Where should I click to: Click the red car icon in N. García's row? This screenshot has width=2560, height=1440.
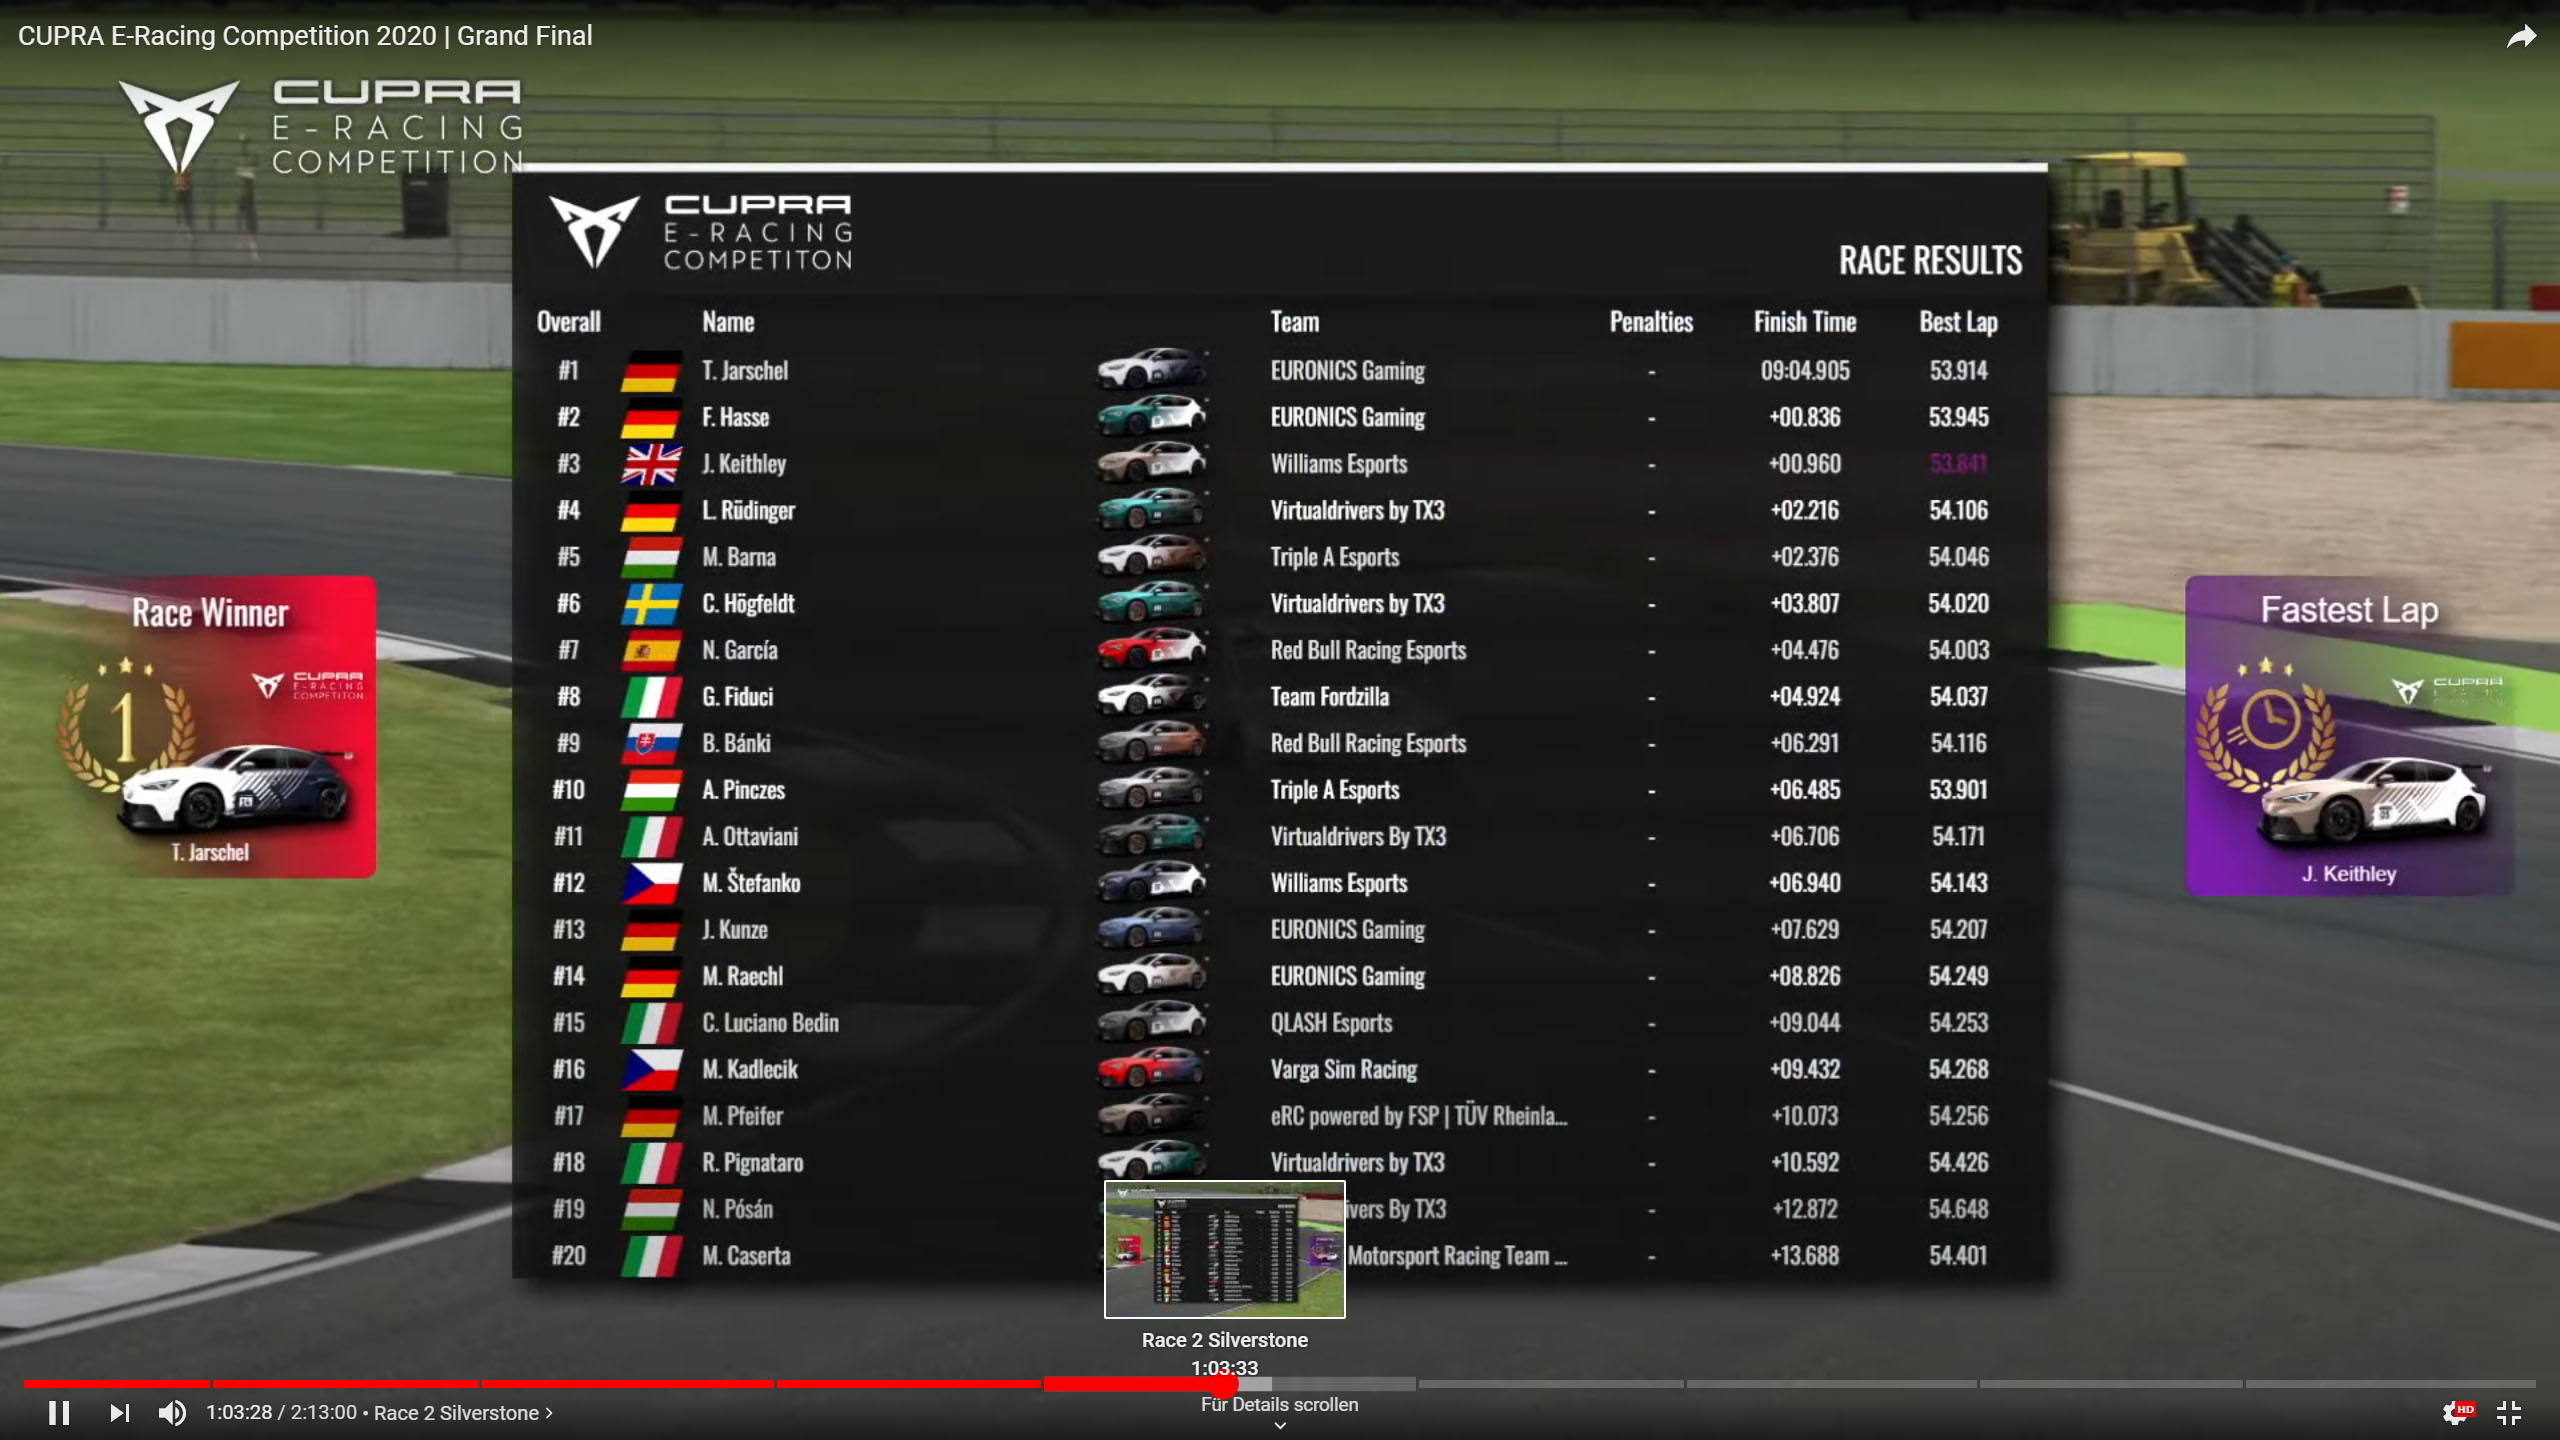click(1151, 649)
